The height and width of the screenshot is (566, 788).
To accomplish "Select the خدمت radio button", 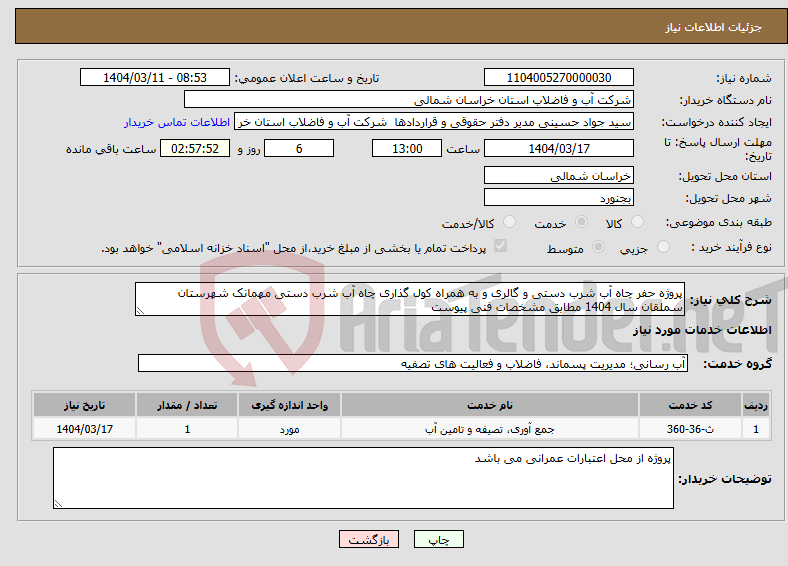I will coord(581,222).
